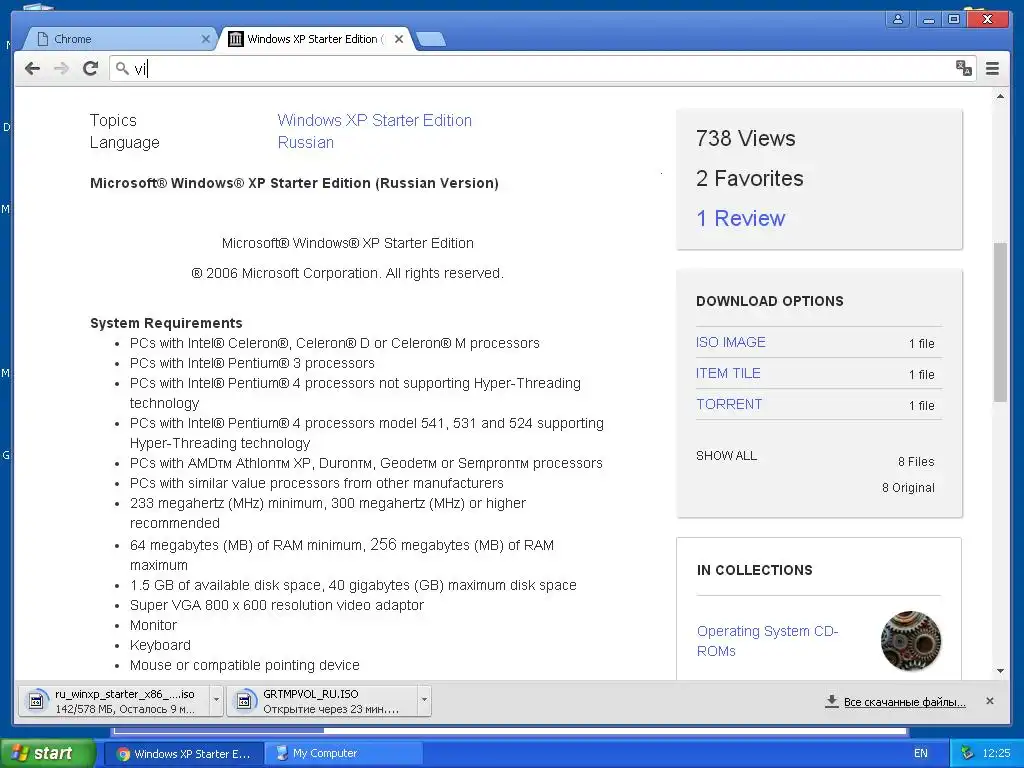Click the system tray icon beside the clock

[967, 753]
